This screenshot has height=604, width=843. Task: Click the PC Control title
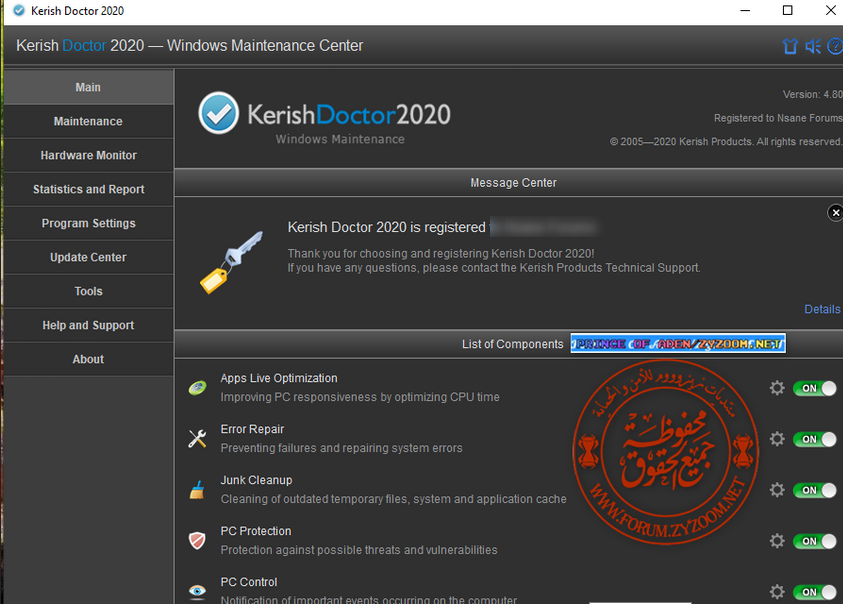coord(248,582)
